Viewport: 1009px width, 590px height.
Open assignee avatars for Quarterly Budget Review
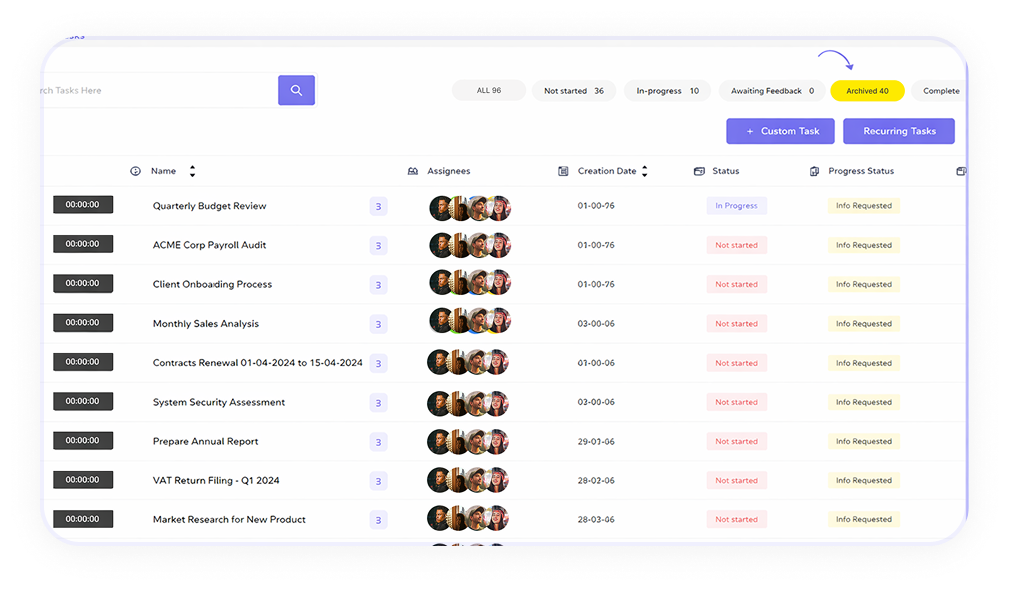tap(470, 208)
